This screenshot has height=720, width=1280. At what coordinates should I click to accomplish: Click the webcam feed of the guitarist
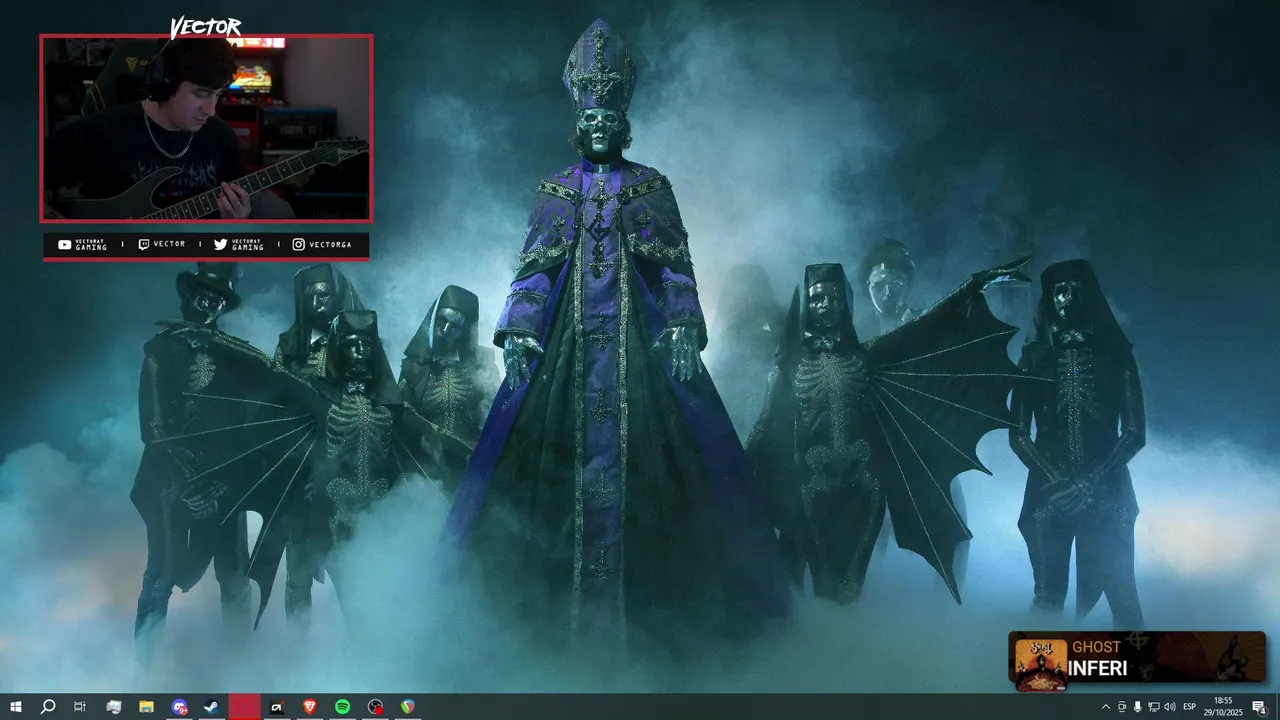(x=206, y=128)
